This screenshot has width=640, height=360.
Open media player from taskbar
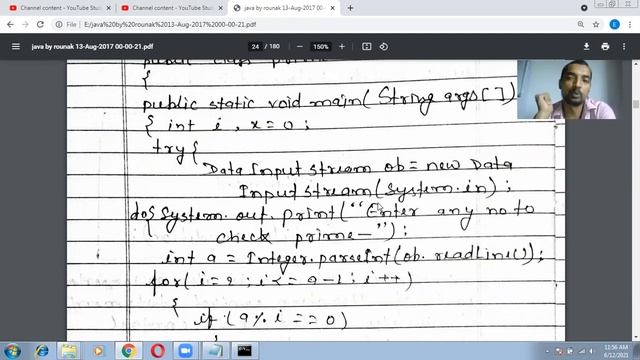click(98, 351)
